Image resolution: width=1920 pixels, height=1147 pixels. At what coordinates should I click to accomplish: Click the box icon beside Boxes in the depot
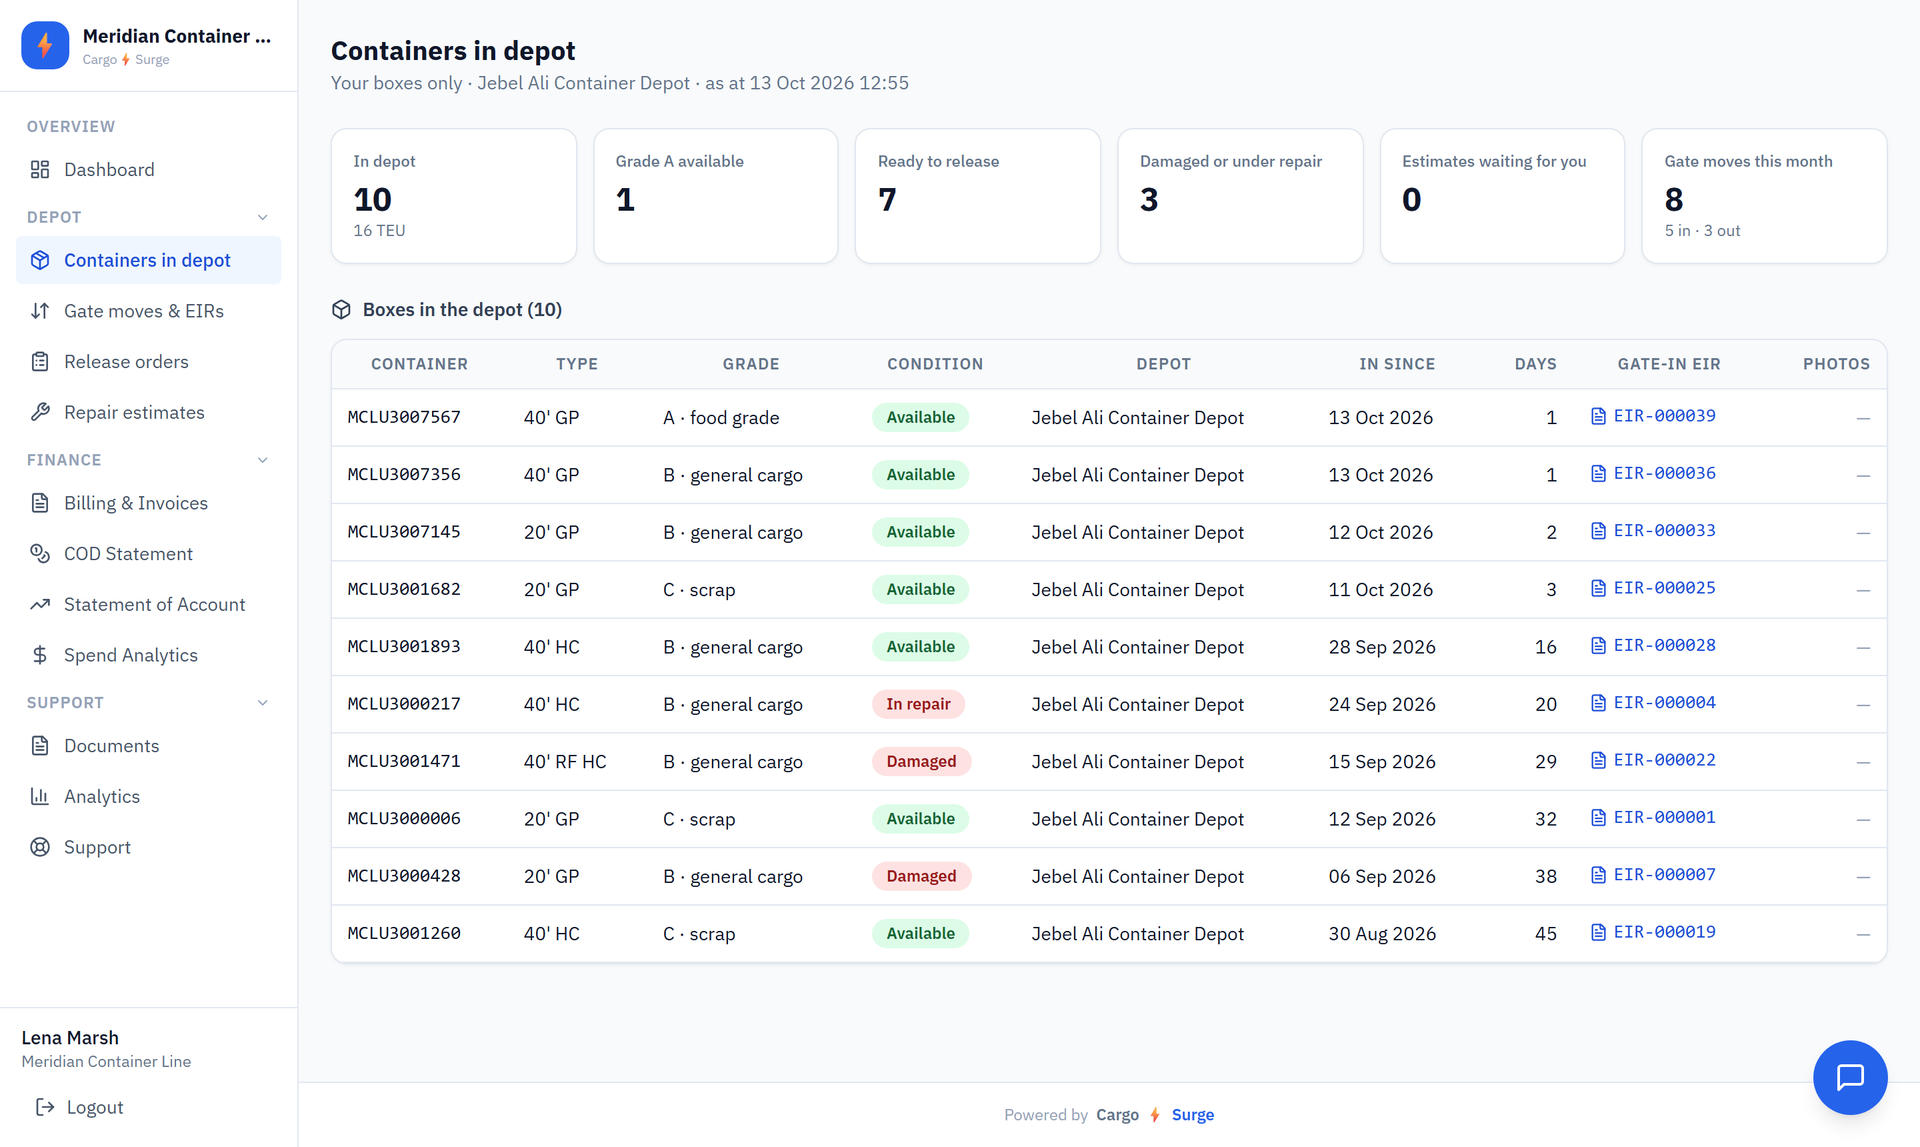point(341,310)
